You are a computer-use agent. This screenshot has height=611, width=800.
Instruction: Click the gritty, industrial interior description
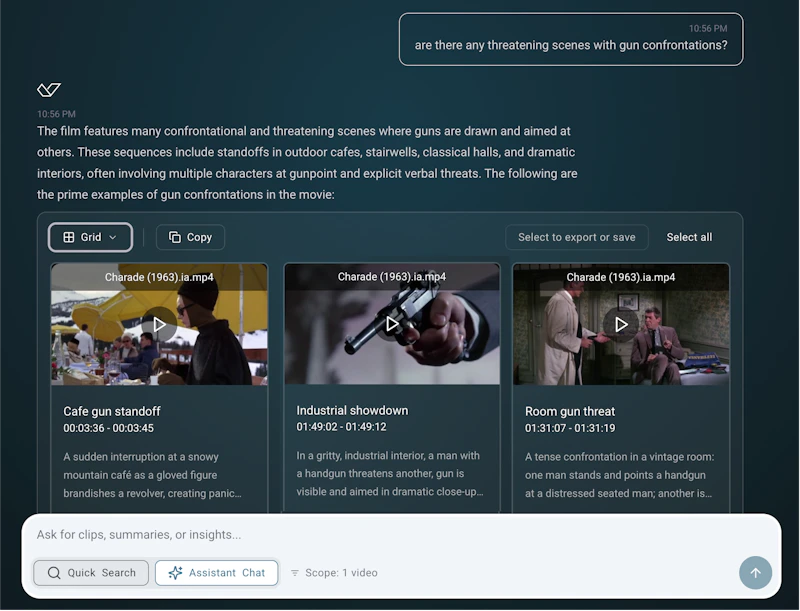(390, 473)
